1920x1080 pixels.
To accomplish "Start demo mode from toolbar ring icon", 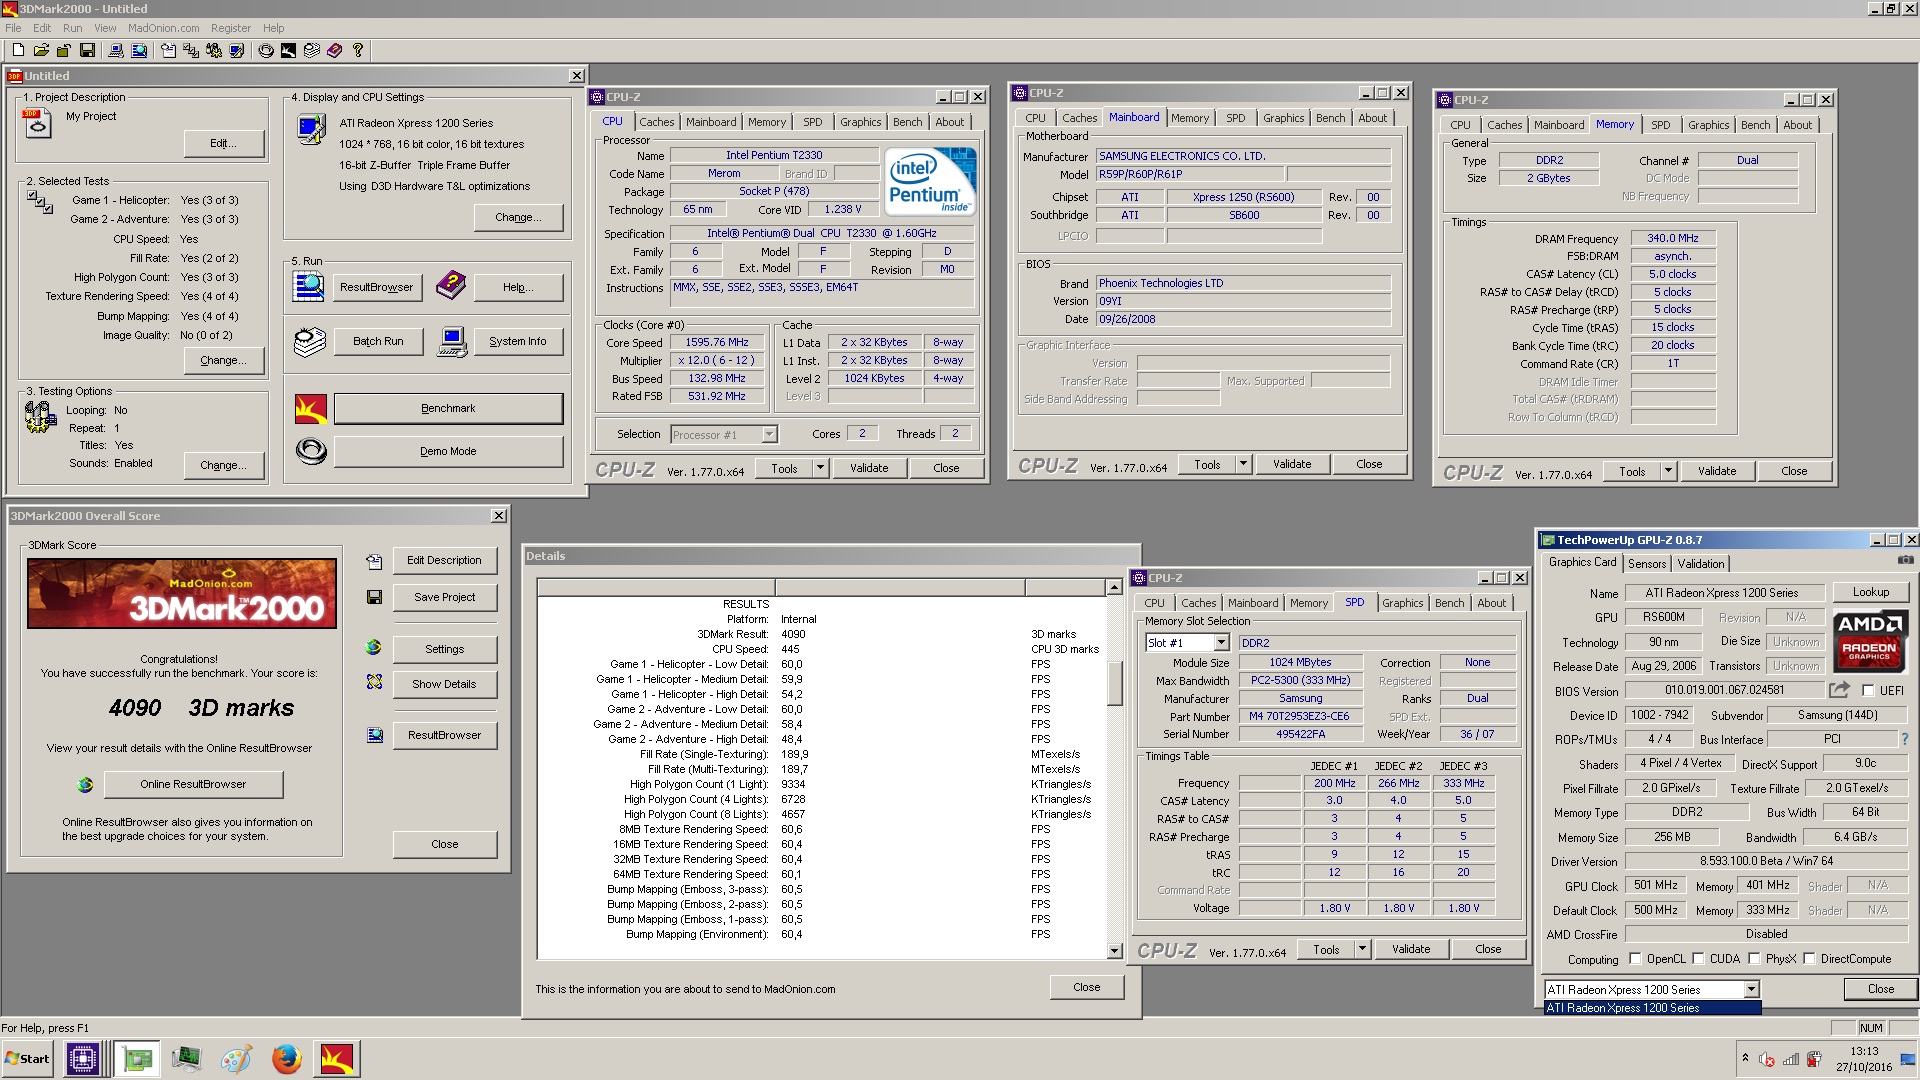I will click(x=266, y=50).
